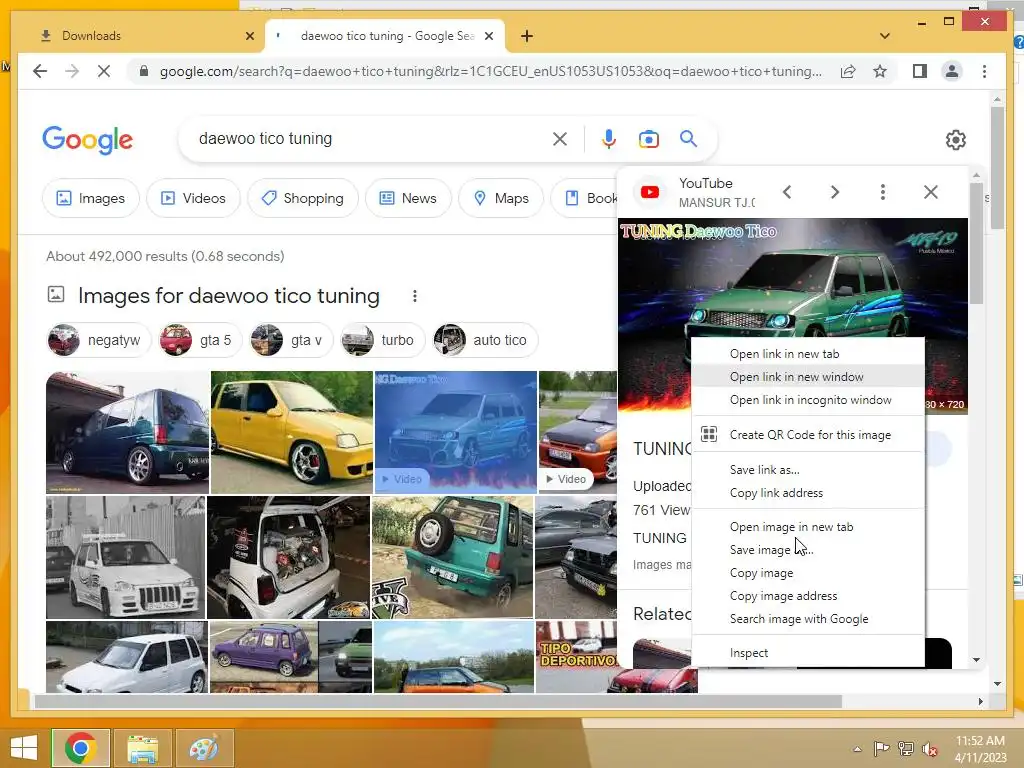The image size is (1024, 768).
Task: Open Chrome's three-dot menu
Action: tap(984, 71)
